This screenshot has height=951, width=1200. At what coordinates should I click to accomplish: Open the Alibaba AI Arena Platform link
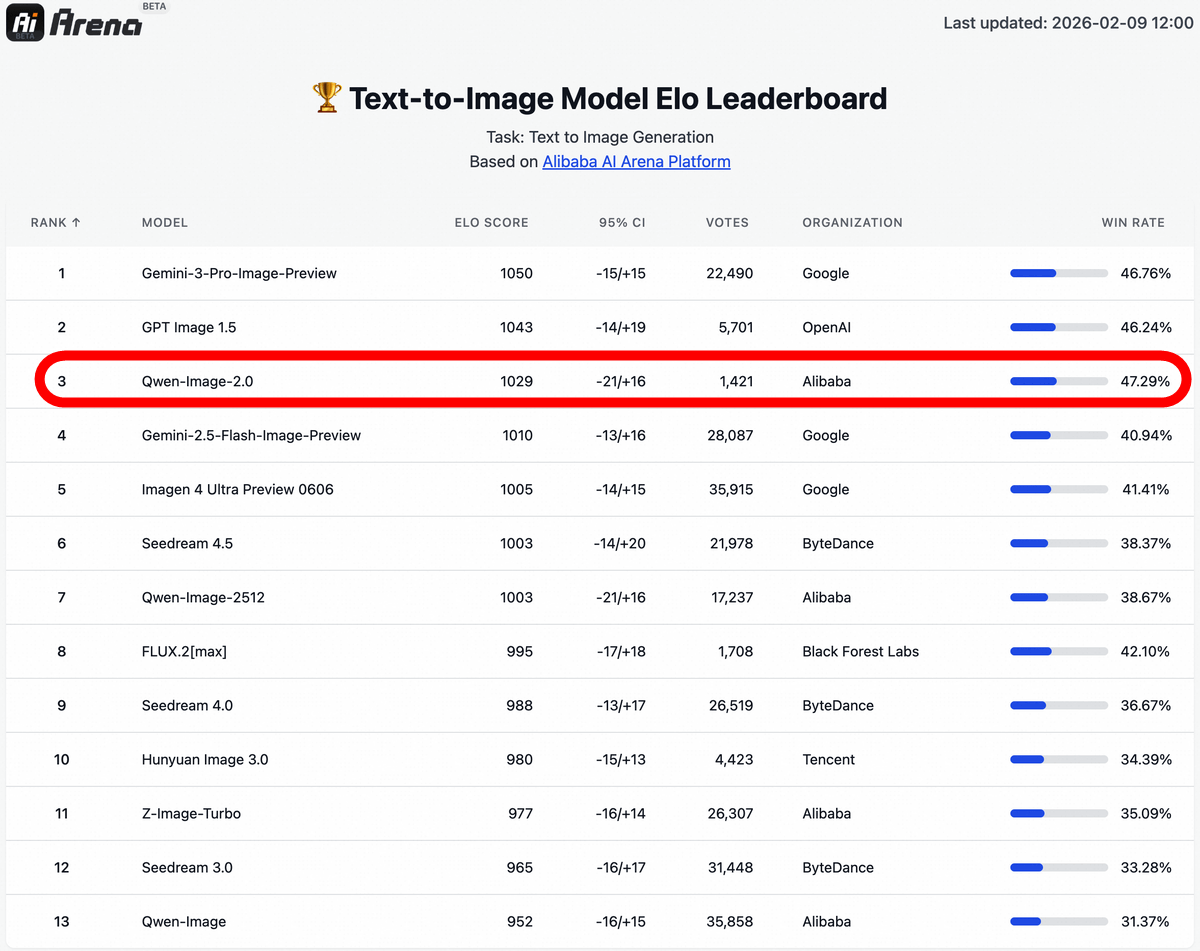coord(636,161)
